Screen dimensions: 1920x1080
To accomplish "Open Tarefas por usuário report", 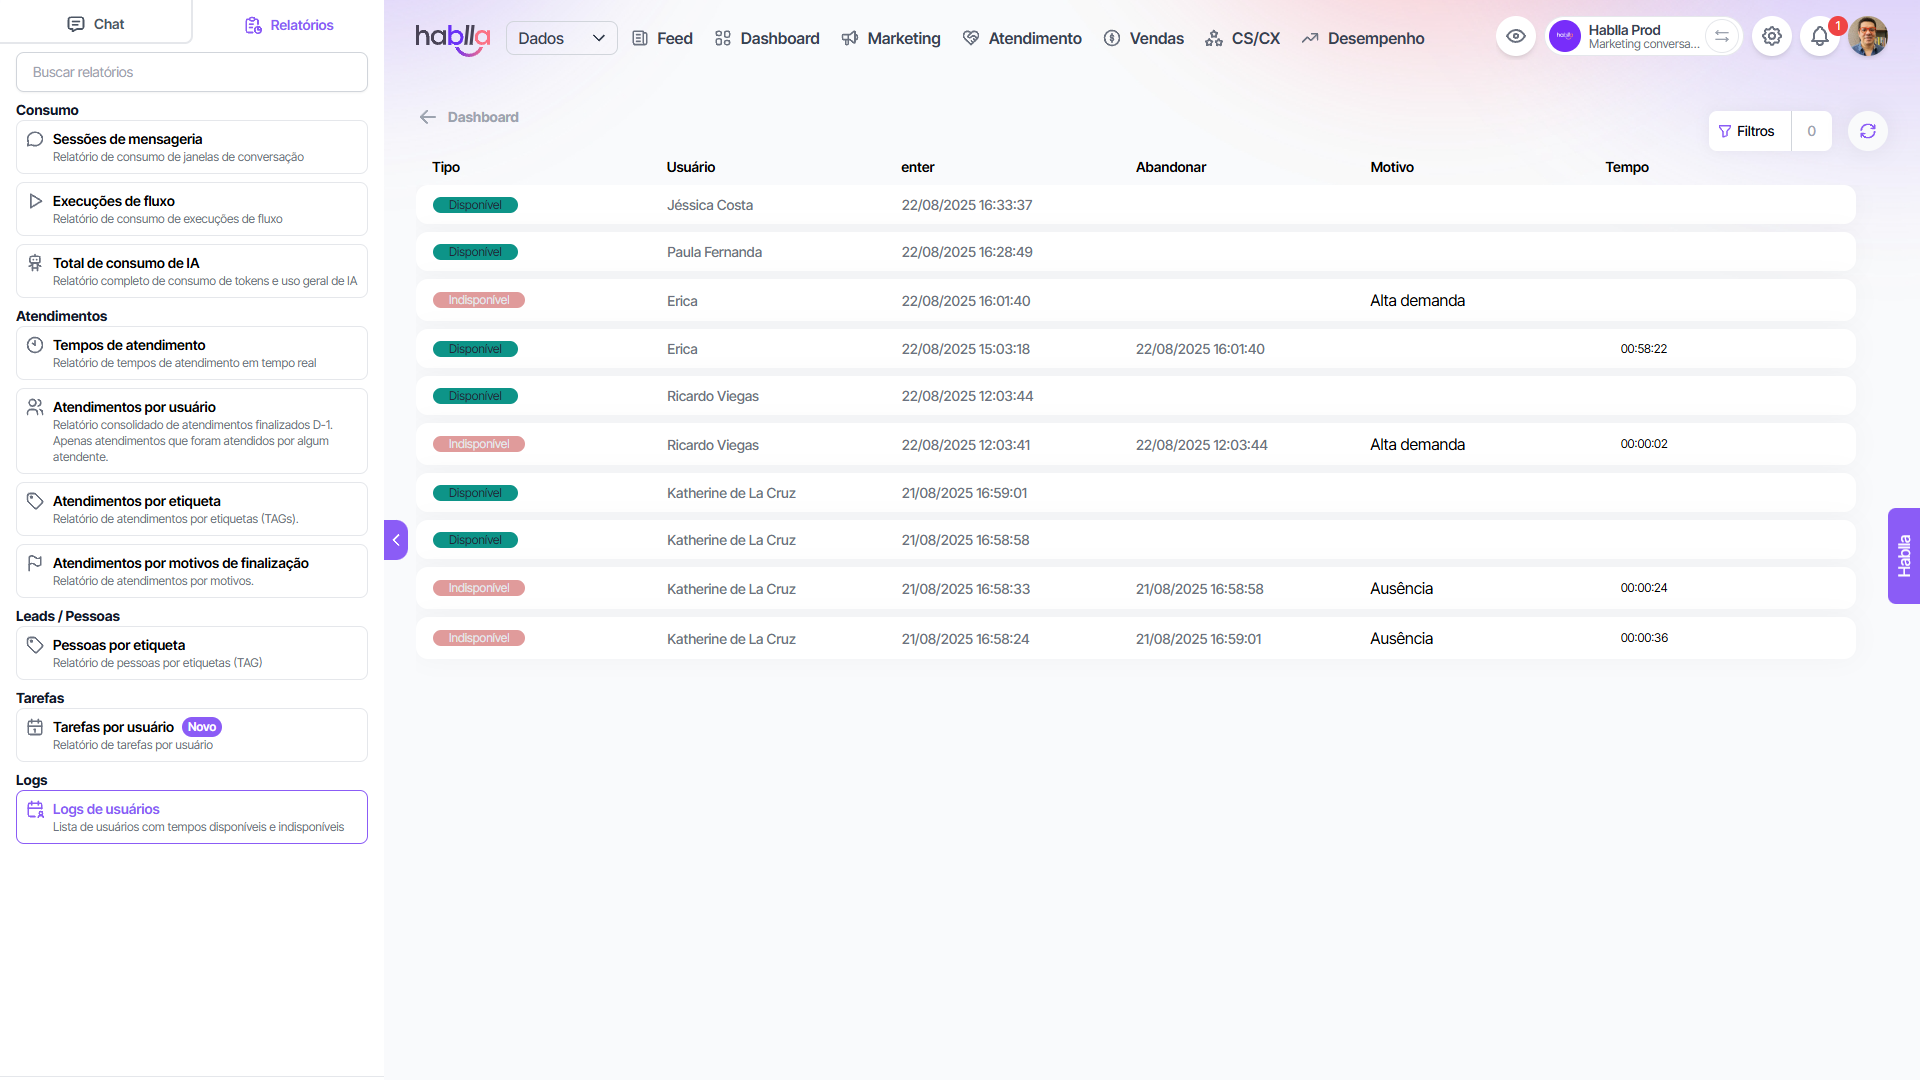I will point(192,735).
